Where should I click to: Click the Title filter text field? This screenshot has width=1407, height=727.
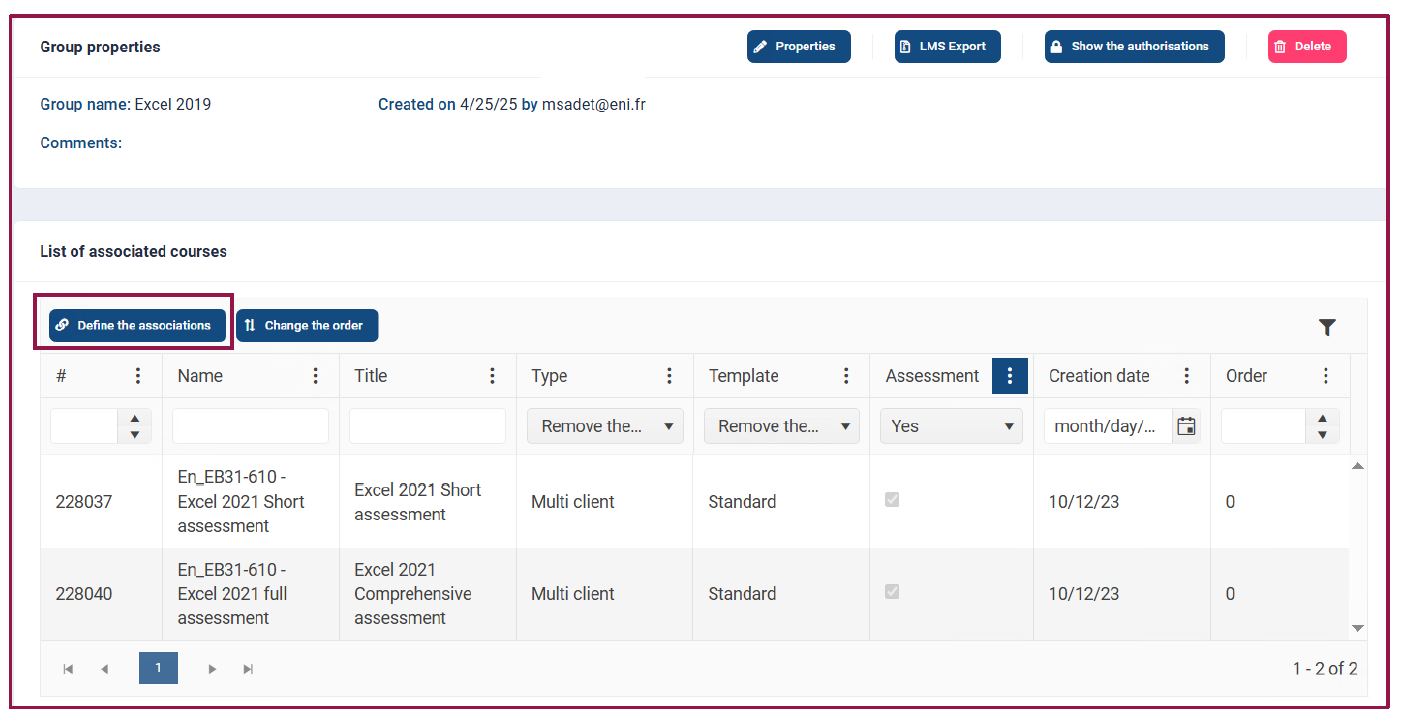(x=427, y=426)
